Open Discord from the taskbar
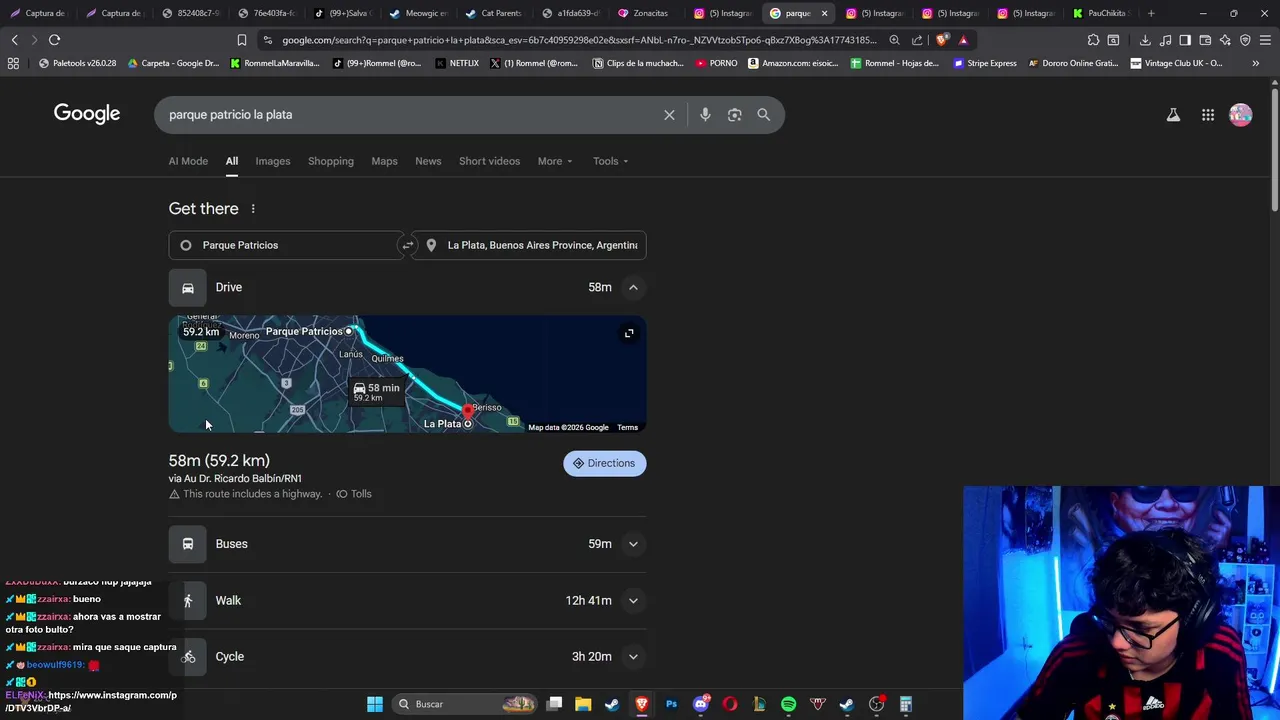Viewport: 1280px width, 720px height. (701, 704)
